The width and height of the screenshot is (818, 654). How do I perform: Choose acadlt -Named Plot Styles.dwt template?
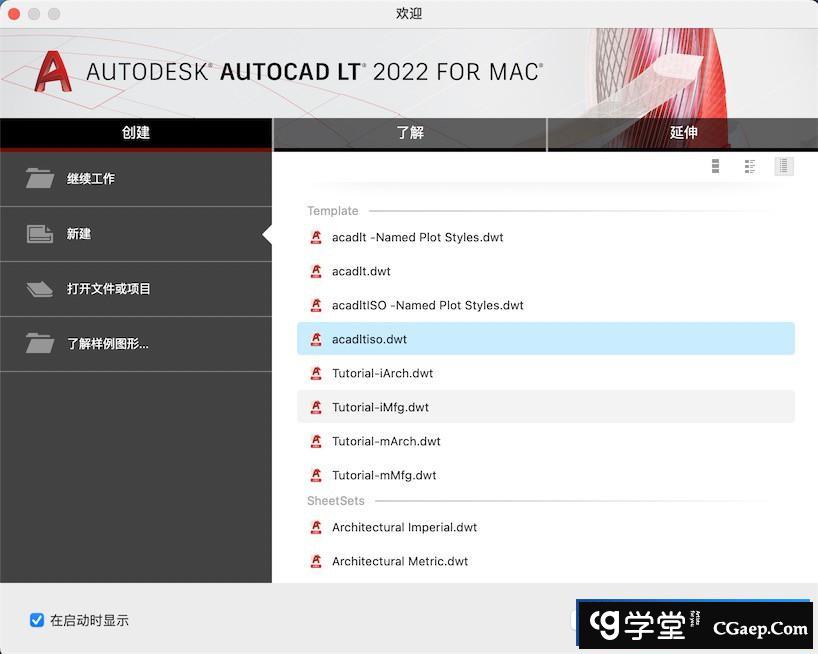click(x=418, y=238)
